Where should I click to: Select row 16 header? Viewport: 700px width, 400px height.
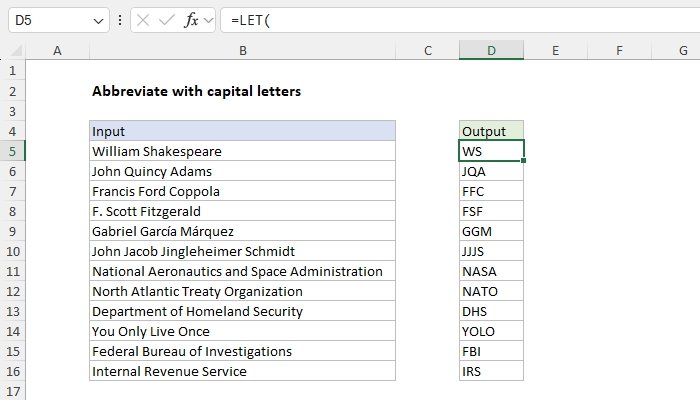12,371
